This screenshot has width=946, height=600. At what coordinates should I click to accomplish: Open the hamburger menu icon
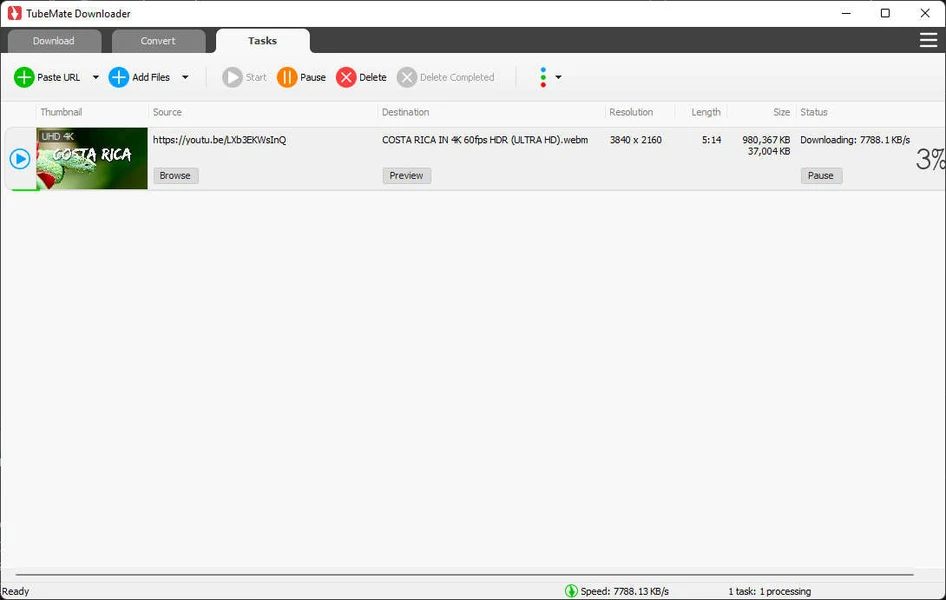point(928,40)
